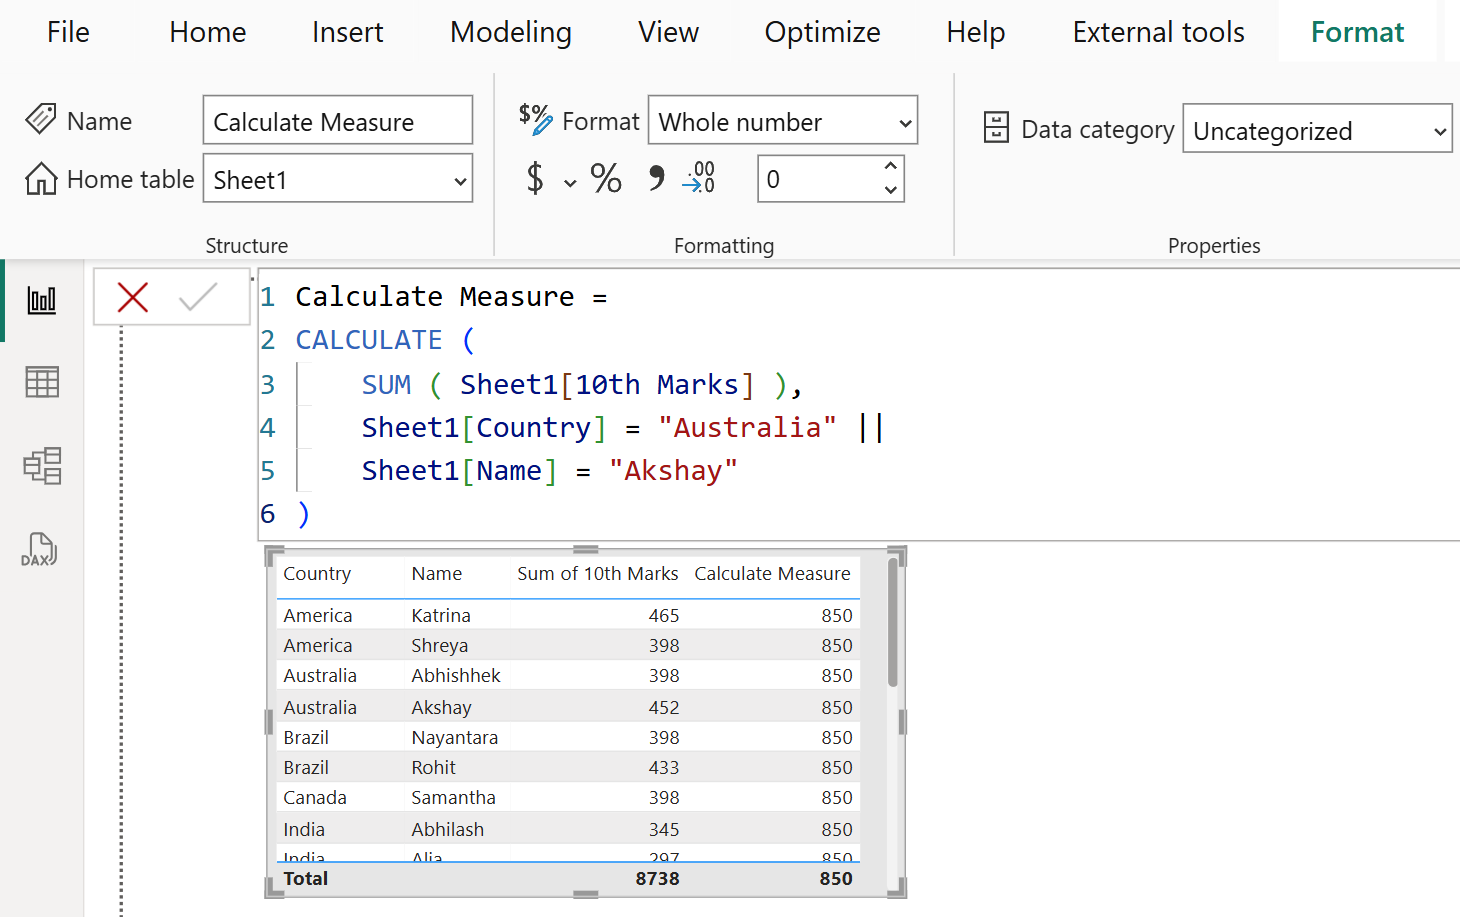Open Table view from the sidebar
The height and width of the screenshot is (917, 1460).
pos(41,382)
